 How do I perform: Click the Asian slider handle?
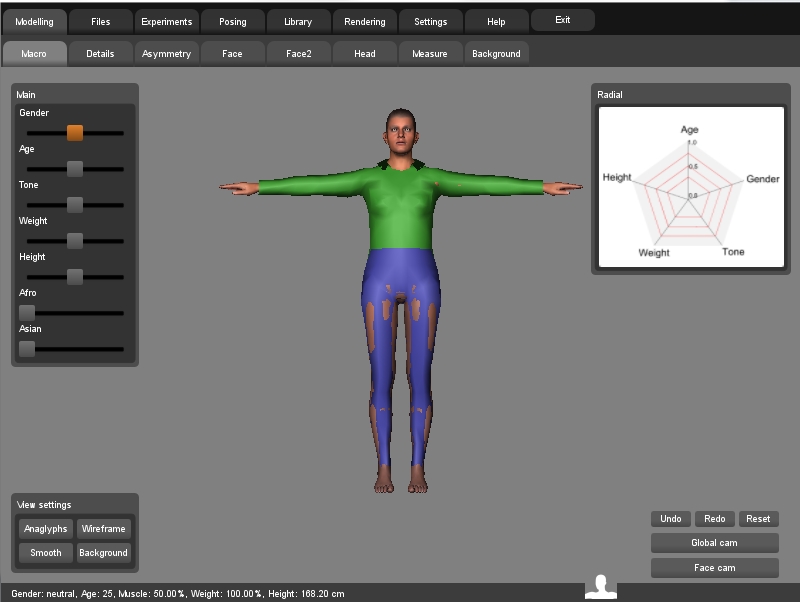click(27, 349)
